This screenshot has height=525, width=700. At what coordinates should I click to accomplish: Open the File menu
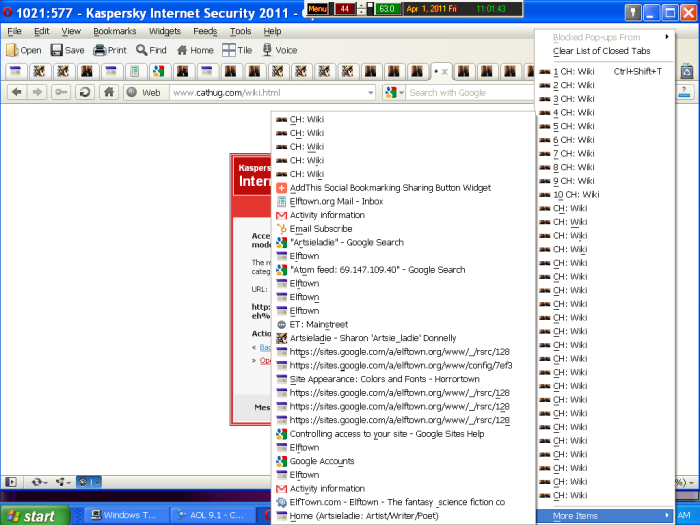coord(14,31)
